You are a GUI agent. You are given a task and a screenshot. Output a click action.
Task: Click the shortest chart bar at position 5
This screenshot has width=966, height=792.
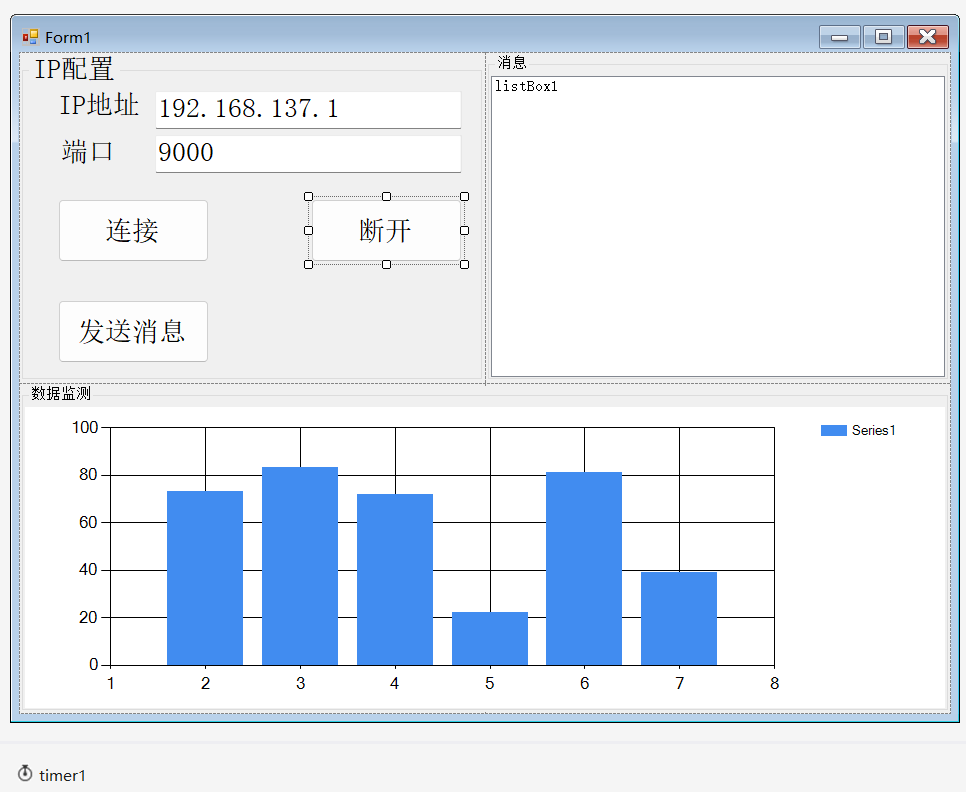click(x=489, y=638)
